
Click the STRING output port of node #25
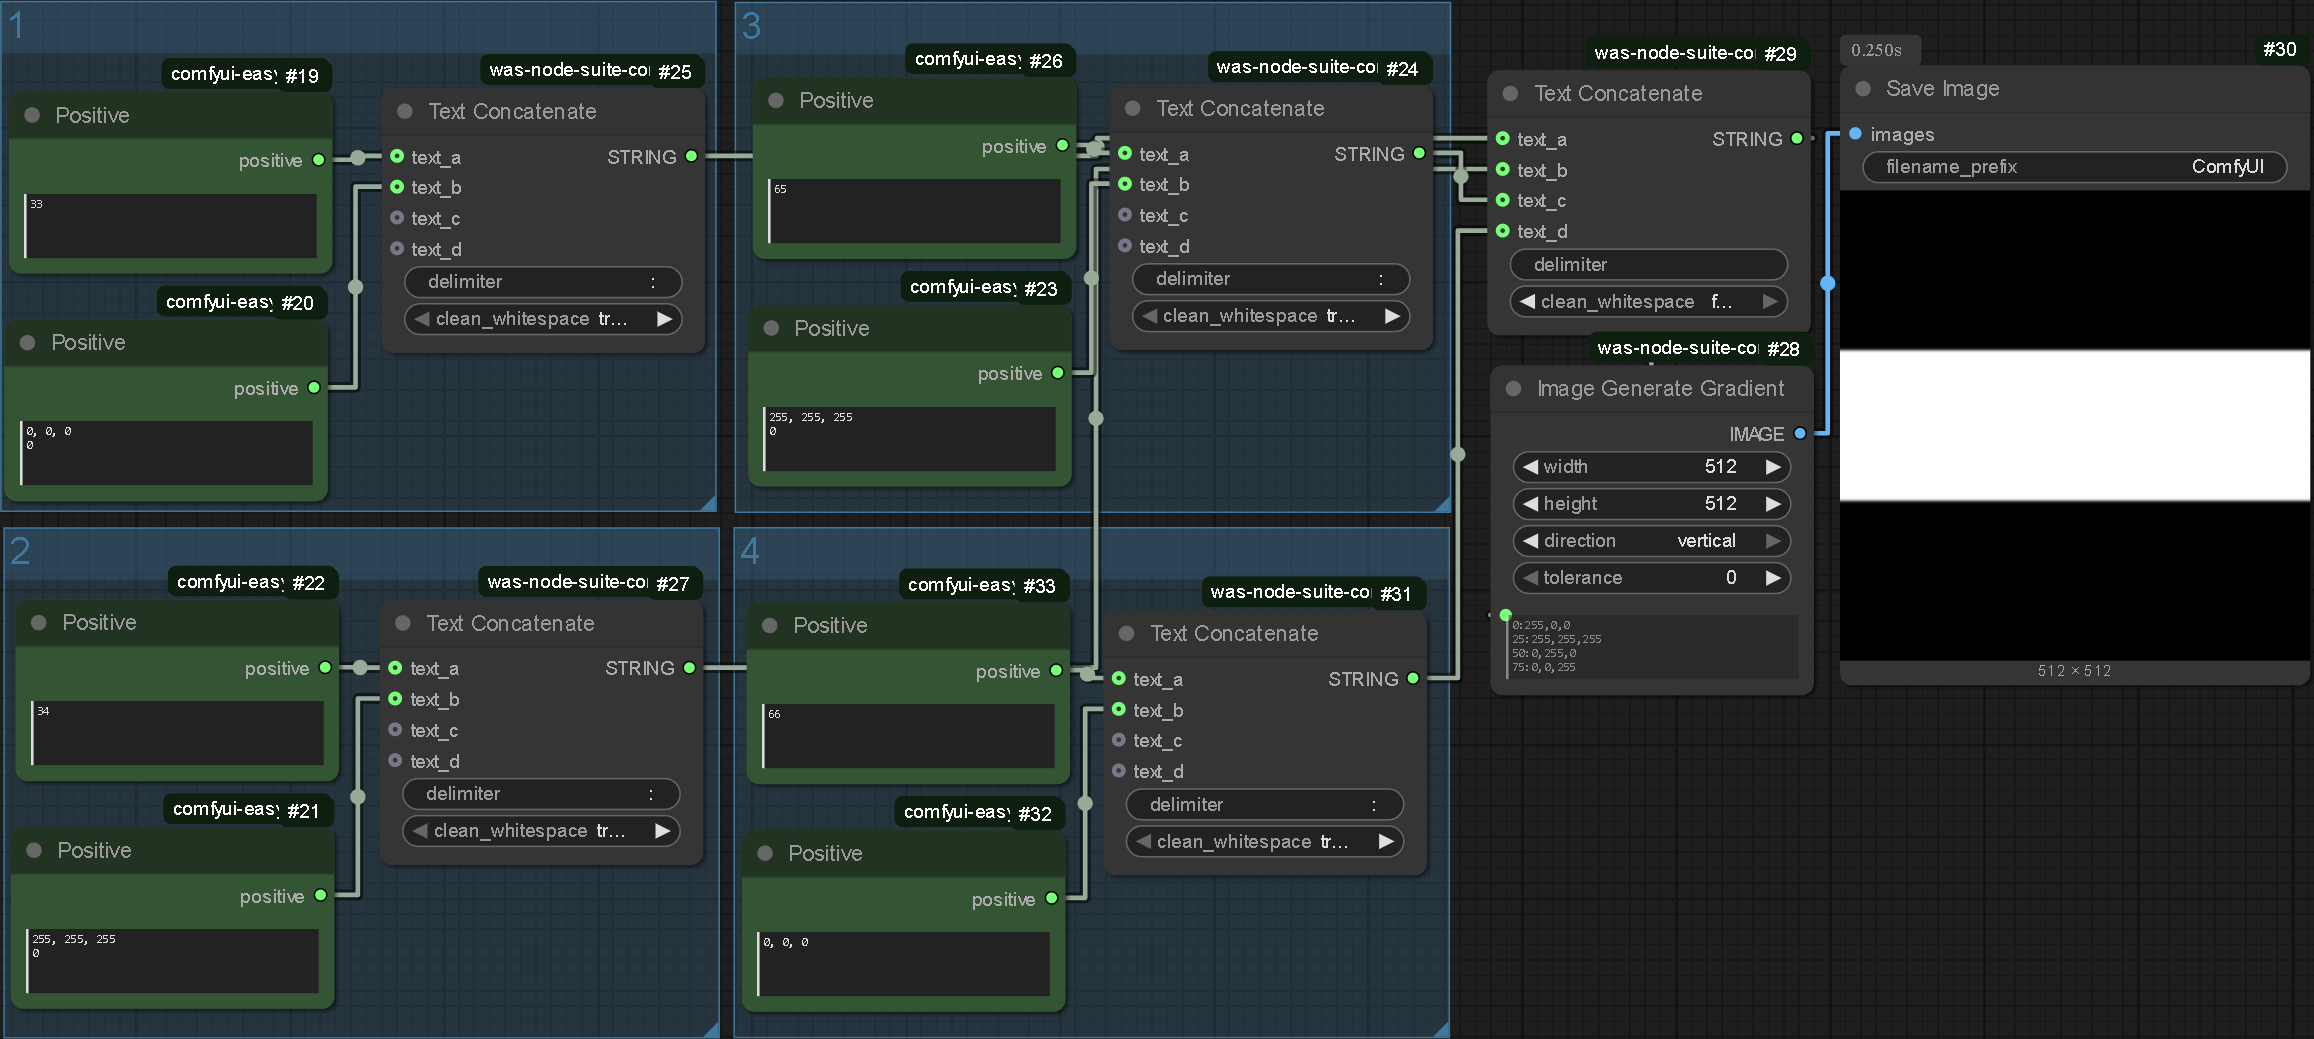pos(691,157)
